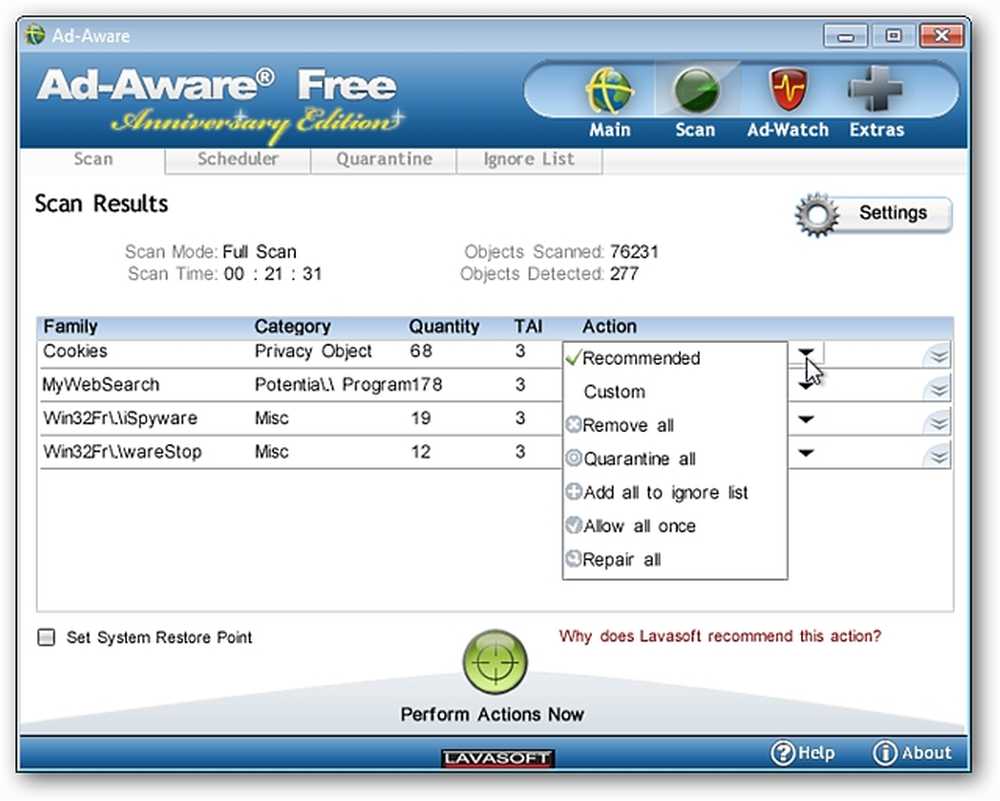Open Help in the bottom bar
Screen dimensions: 1000x801
click(x=803, y=753)
